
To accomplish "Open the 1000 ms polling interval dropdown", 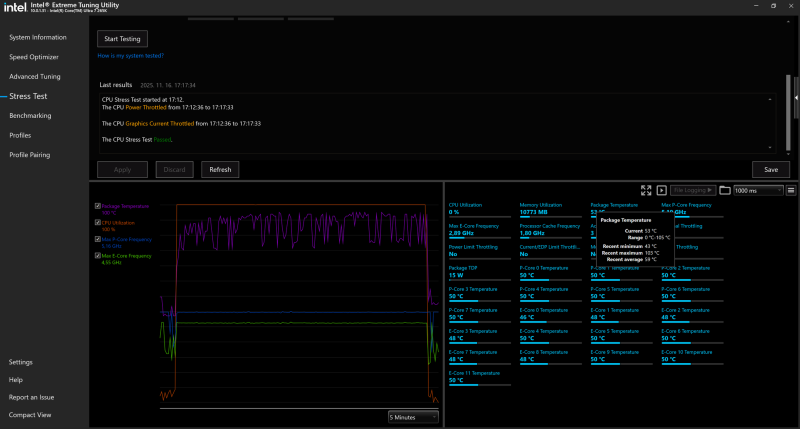I will 758,189.
